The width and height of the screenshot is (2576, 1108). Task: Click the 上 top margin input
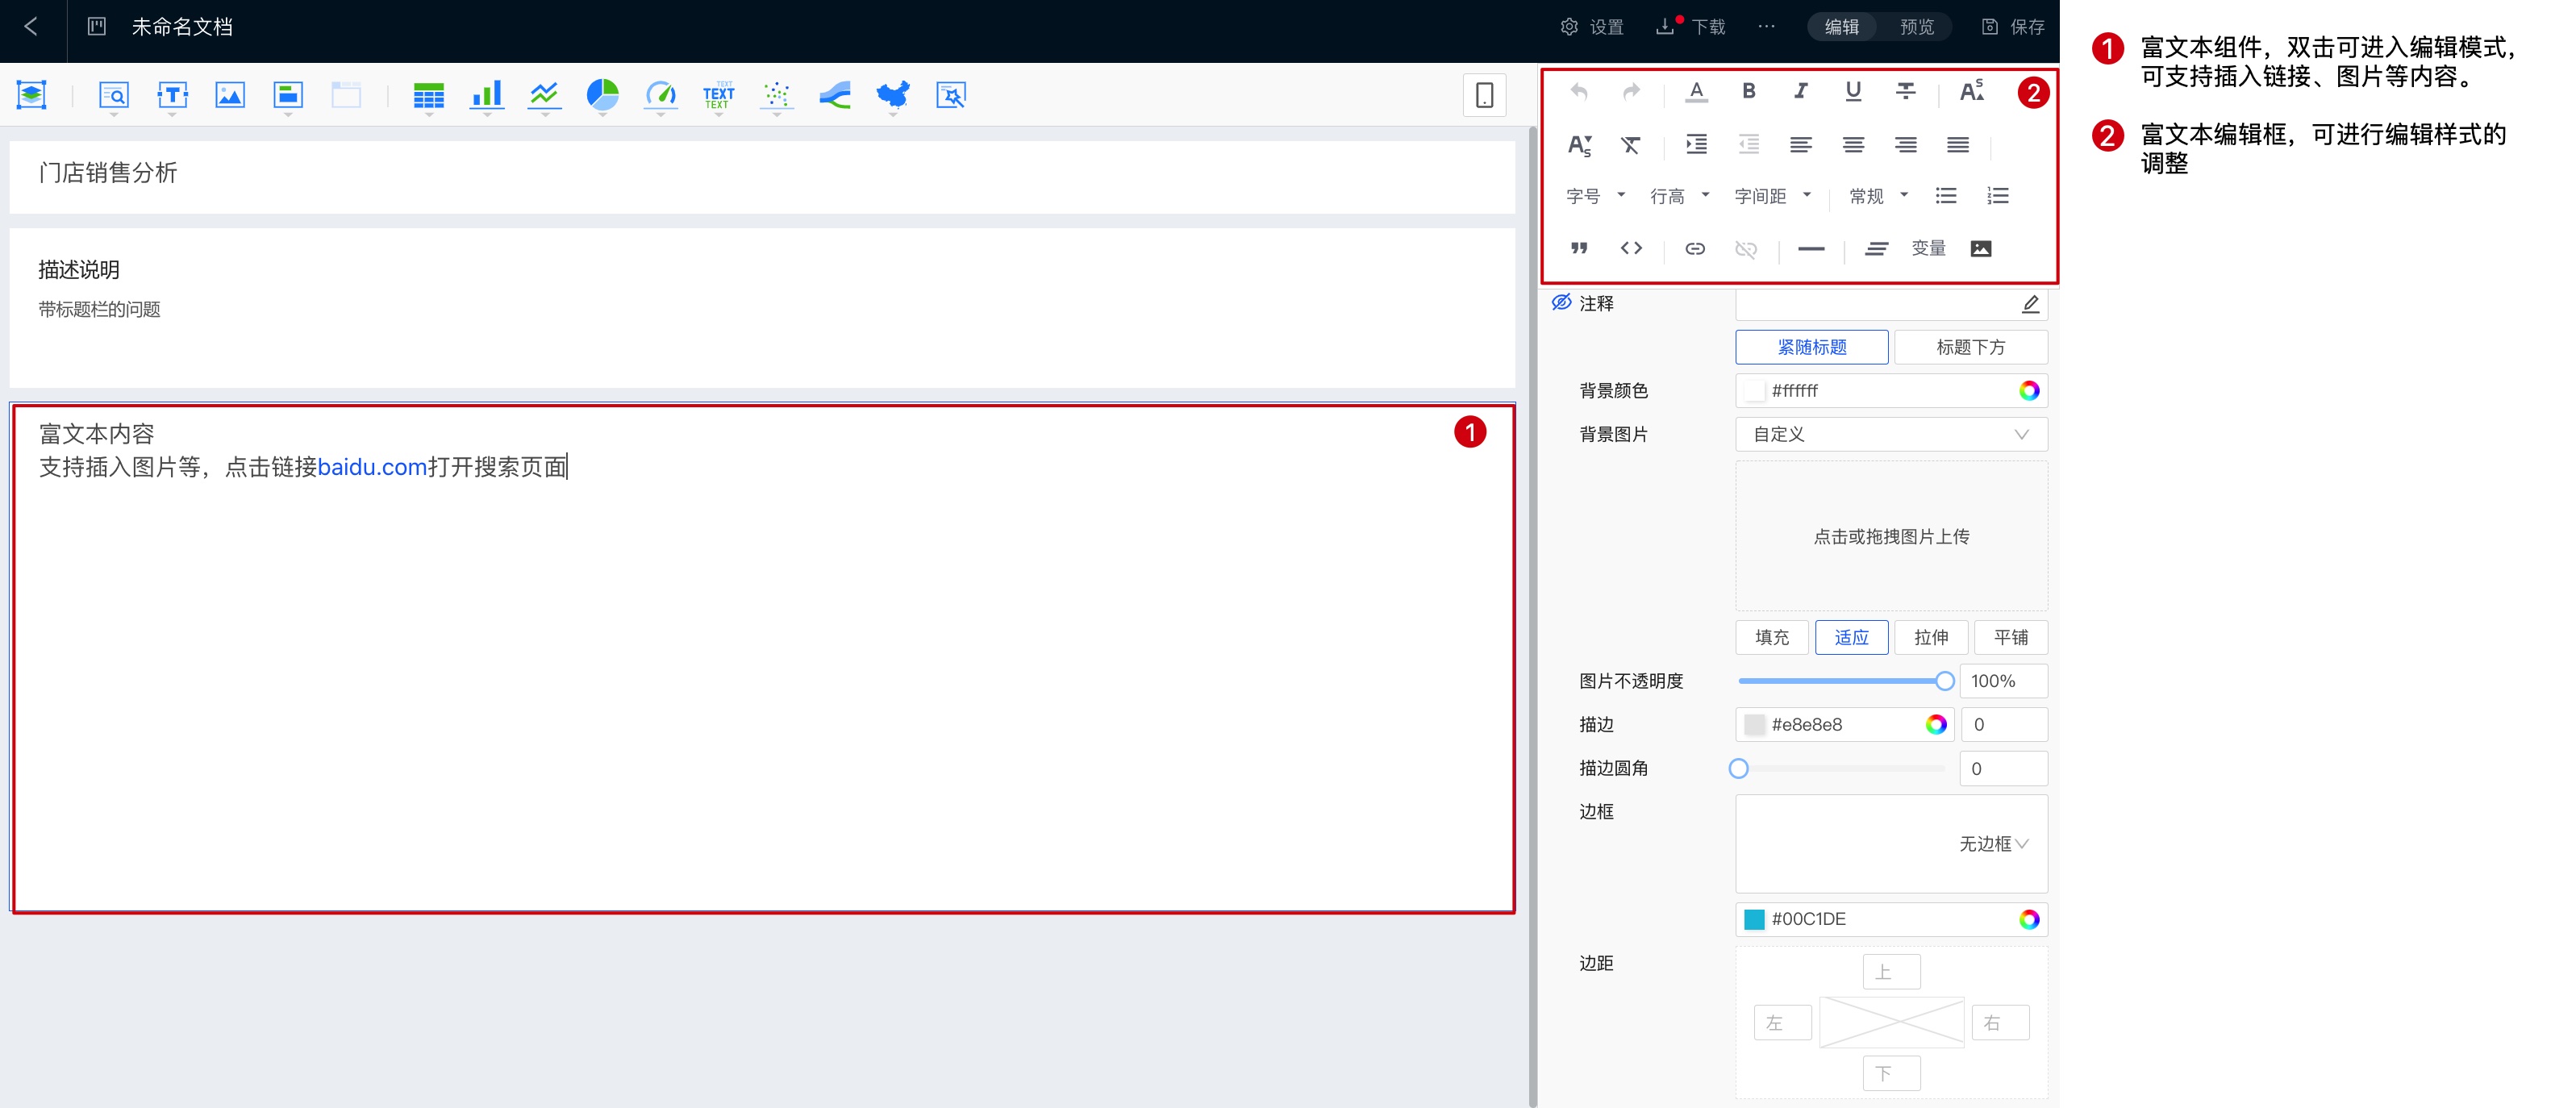point(1891,972)
